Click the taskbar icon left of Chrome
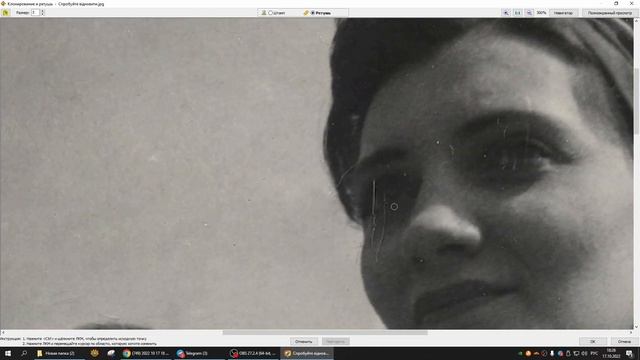 click(x=111, y=353)
